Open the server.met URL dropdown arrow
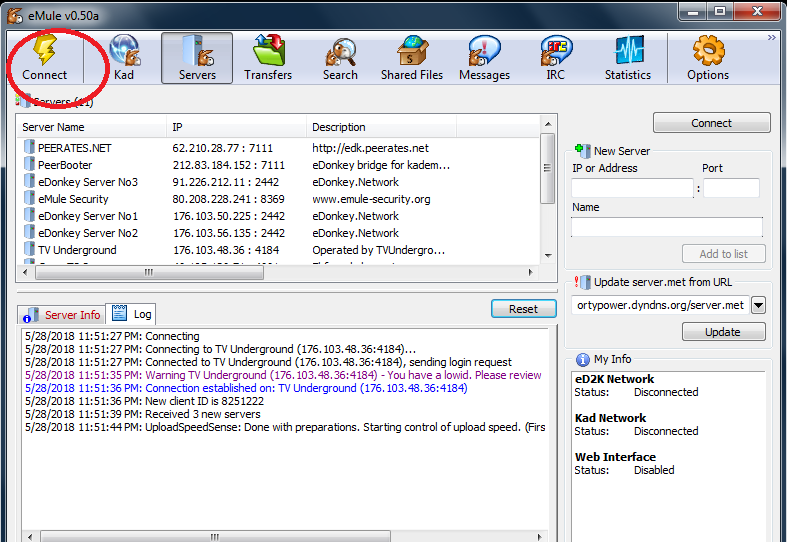This screenshot has width=787, height=542. pyautogui.click(x=758, y=305)
